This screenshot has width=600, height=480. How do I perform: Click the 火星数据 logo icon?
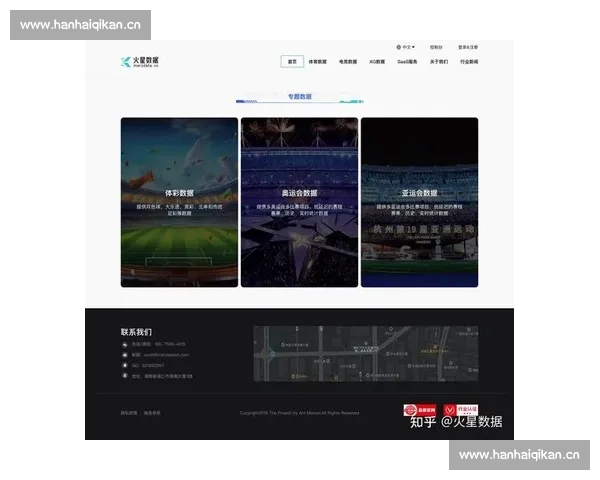point(126,61)
